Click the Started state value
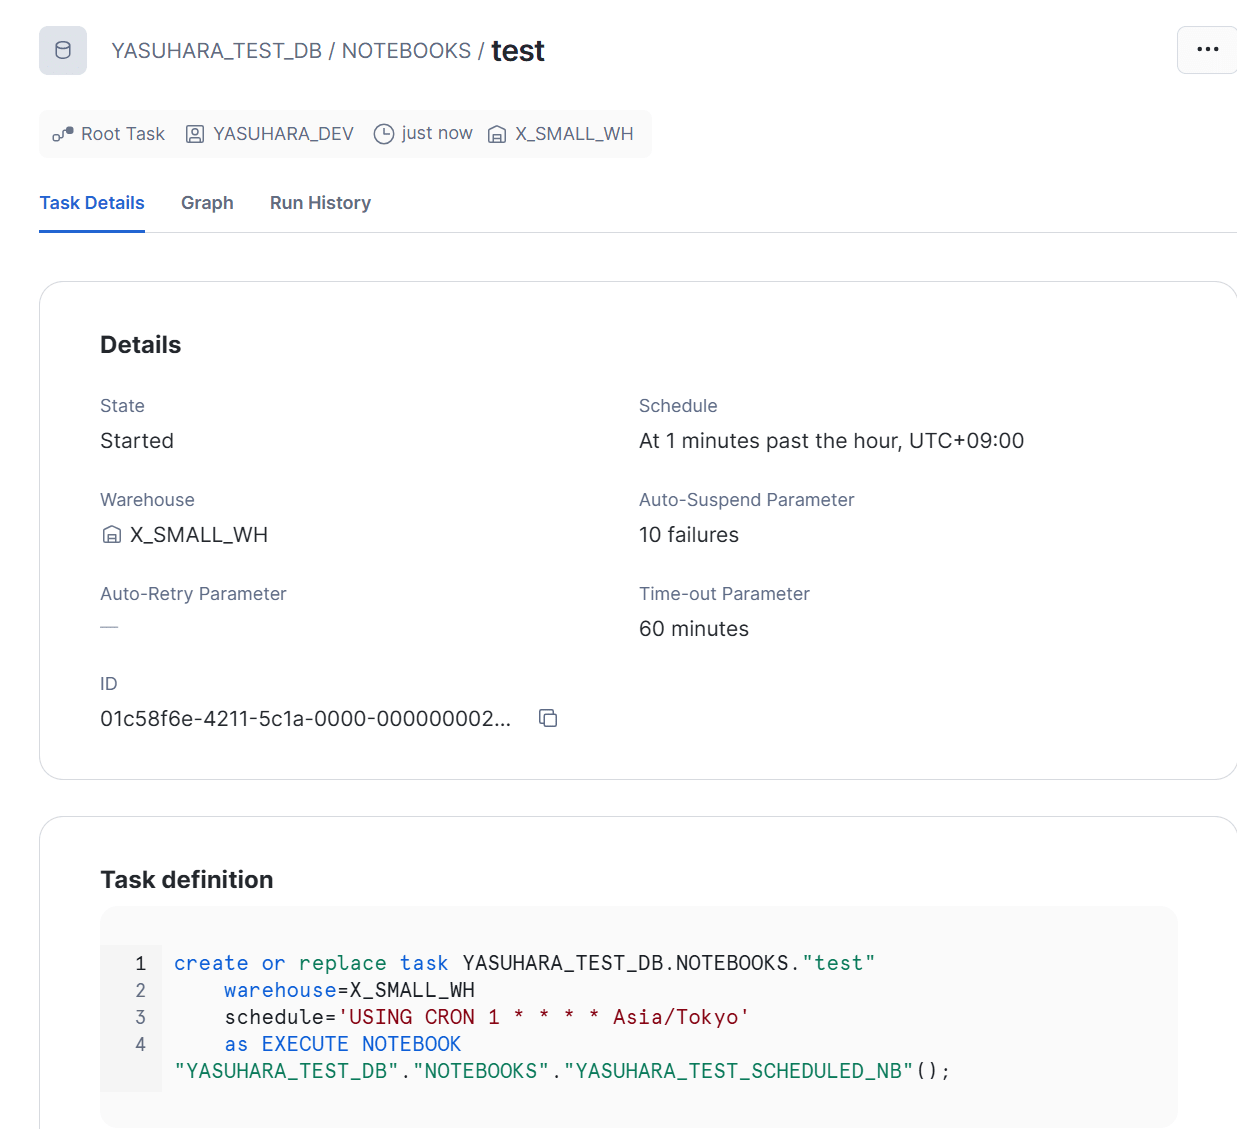The width and height of the screenshot is (1237, 1129). (137, 441)
